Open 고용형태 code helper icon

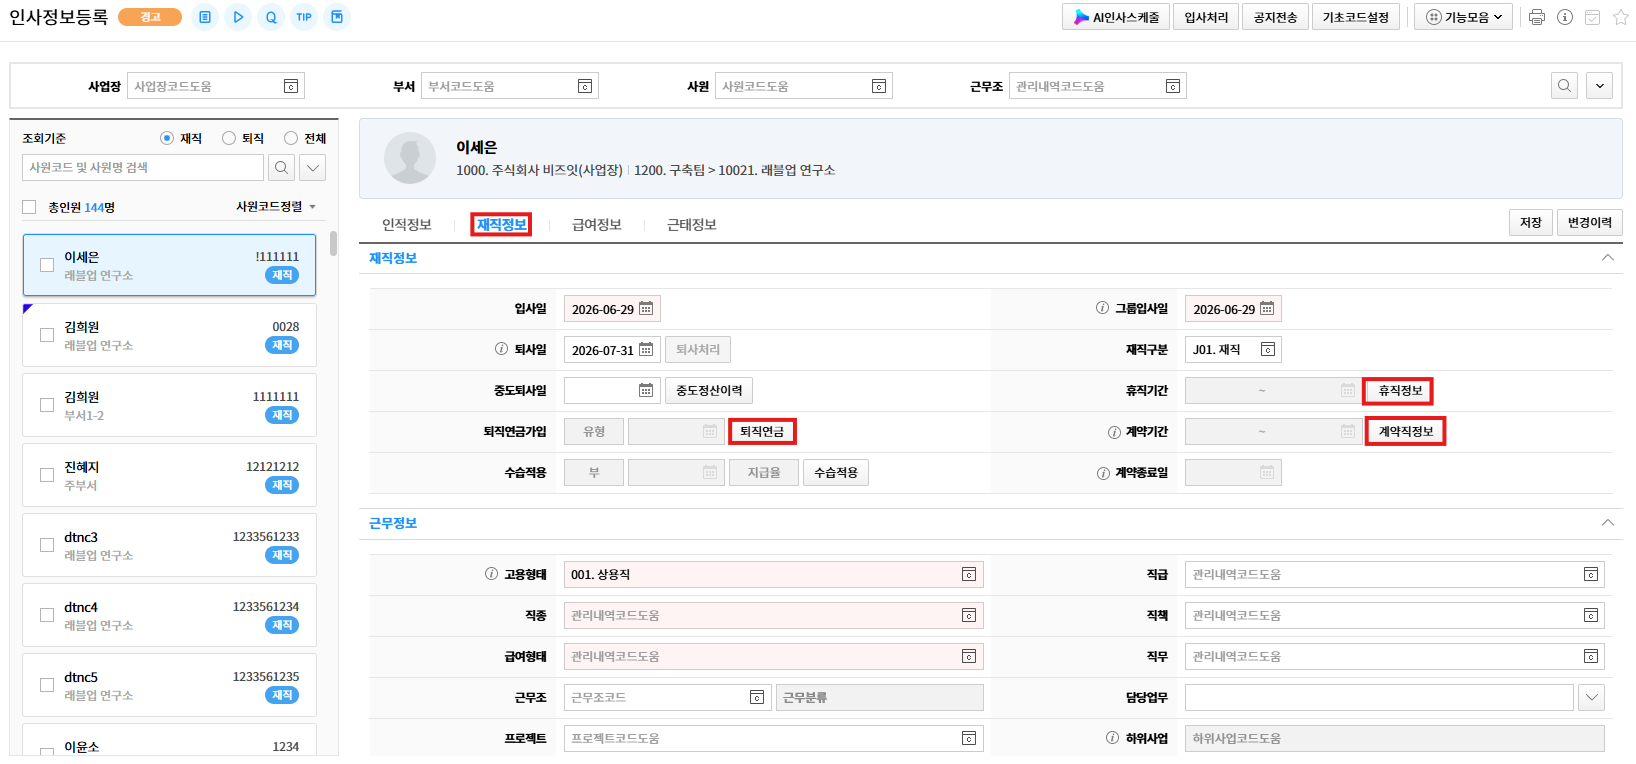969,575
